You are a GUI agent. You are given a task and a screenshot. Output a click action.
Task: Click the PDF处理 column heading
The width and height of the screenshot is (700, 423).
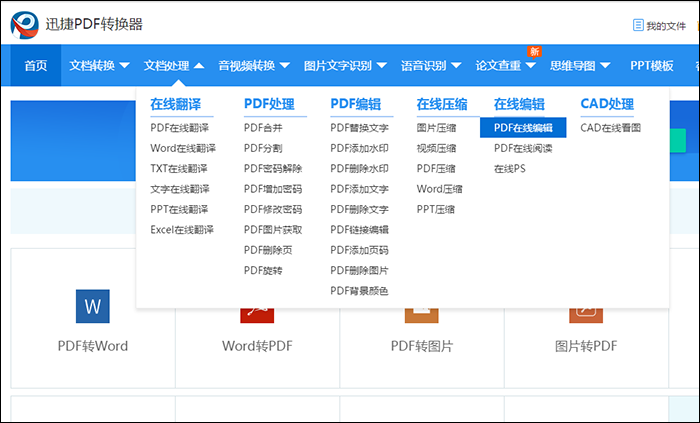point(269,104)
